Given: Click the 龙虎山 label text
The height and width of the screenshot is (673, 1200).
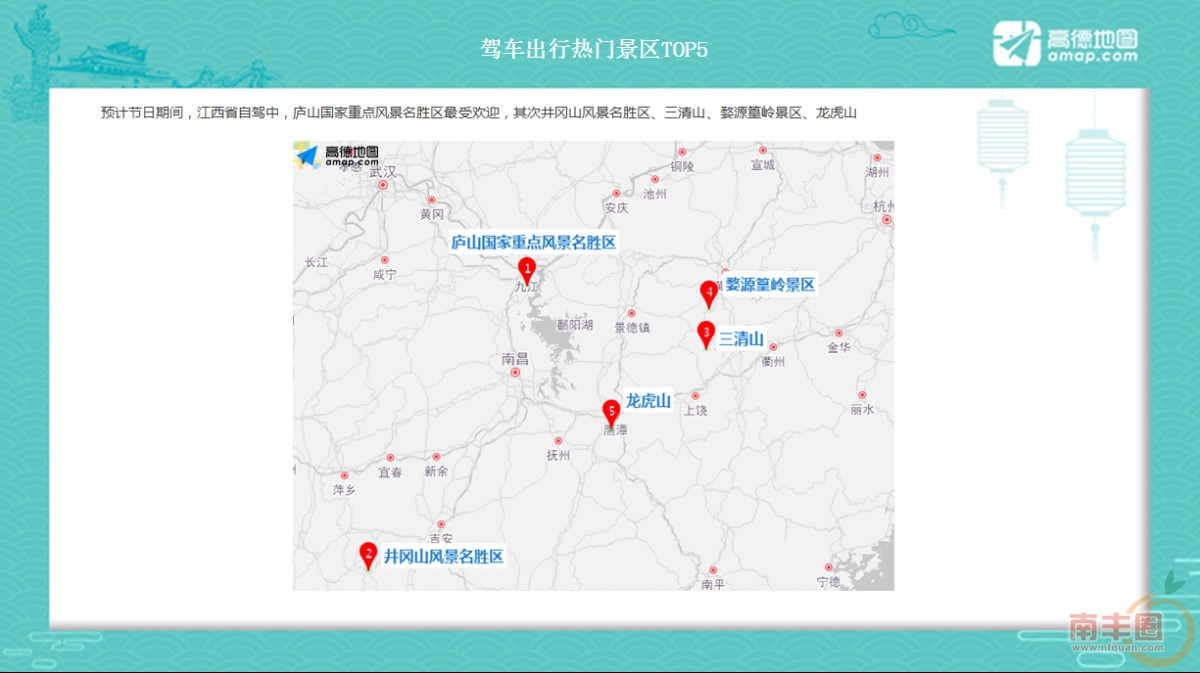Looking at the screenshot, I should (x=648, y=401).
